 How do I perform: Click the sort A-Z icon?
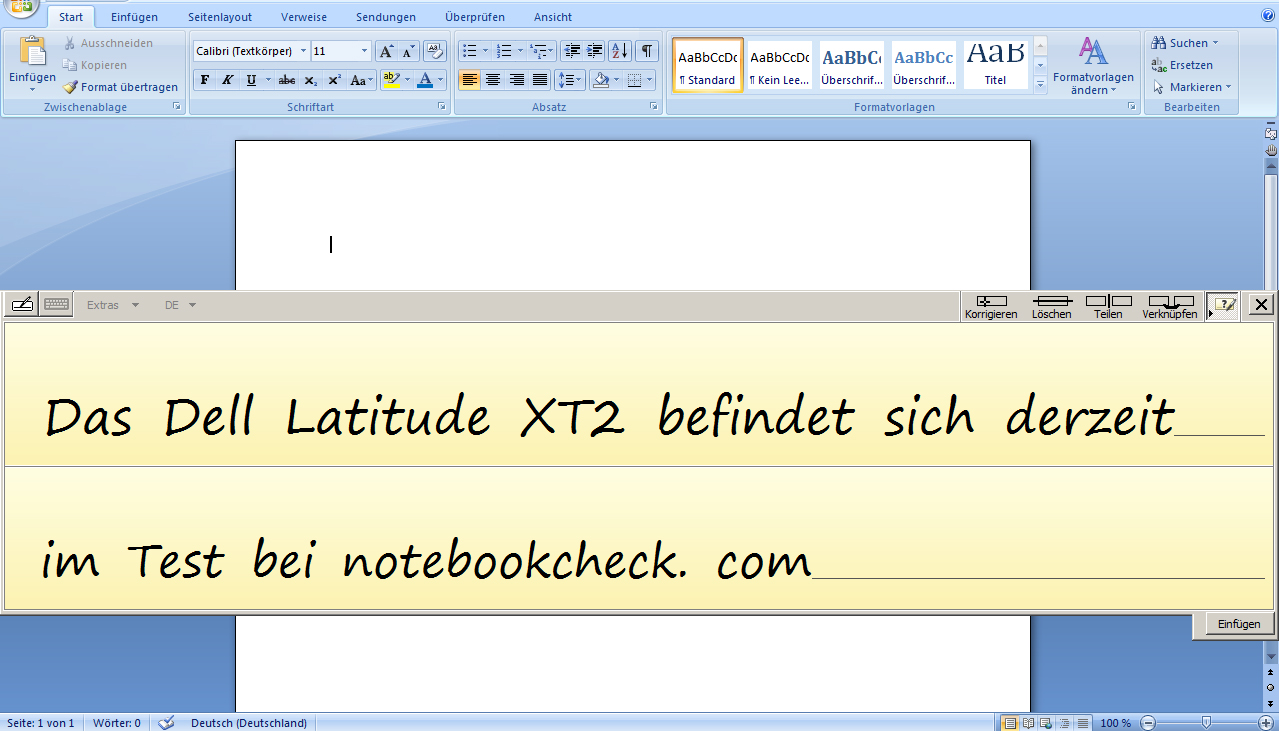[620, 51]
